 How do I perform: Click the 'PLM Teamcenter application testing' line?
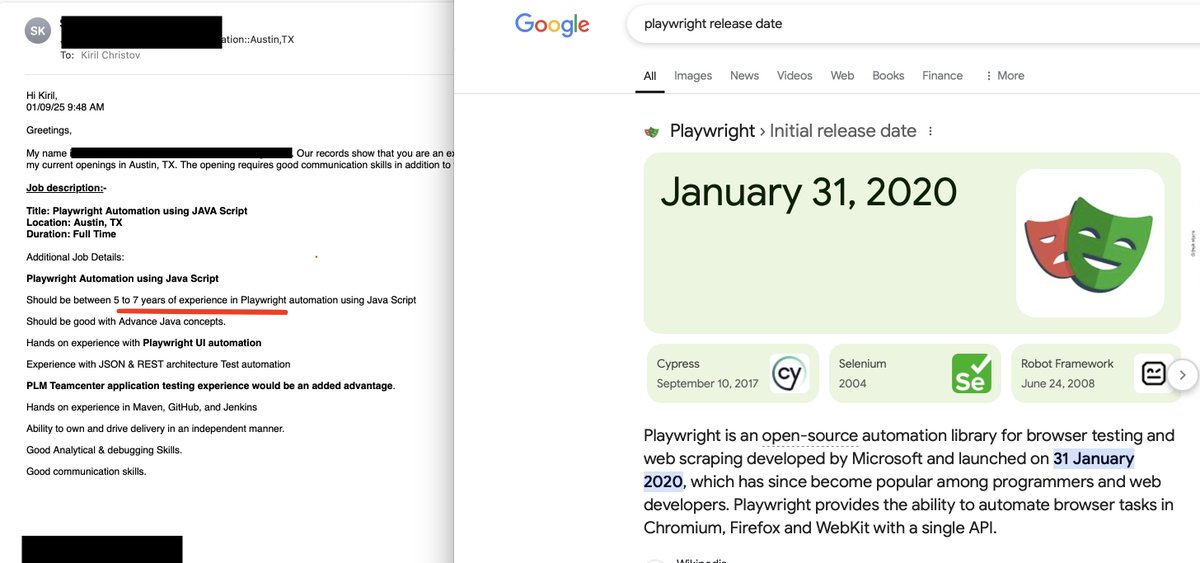click(211, 385)
